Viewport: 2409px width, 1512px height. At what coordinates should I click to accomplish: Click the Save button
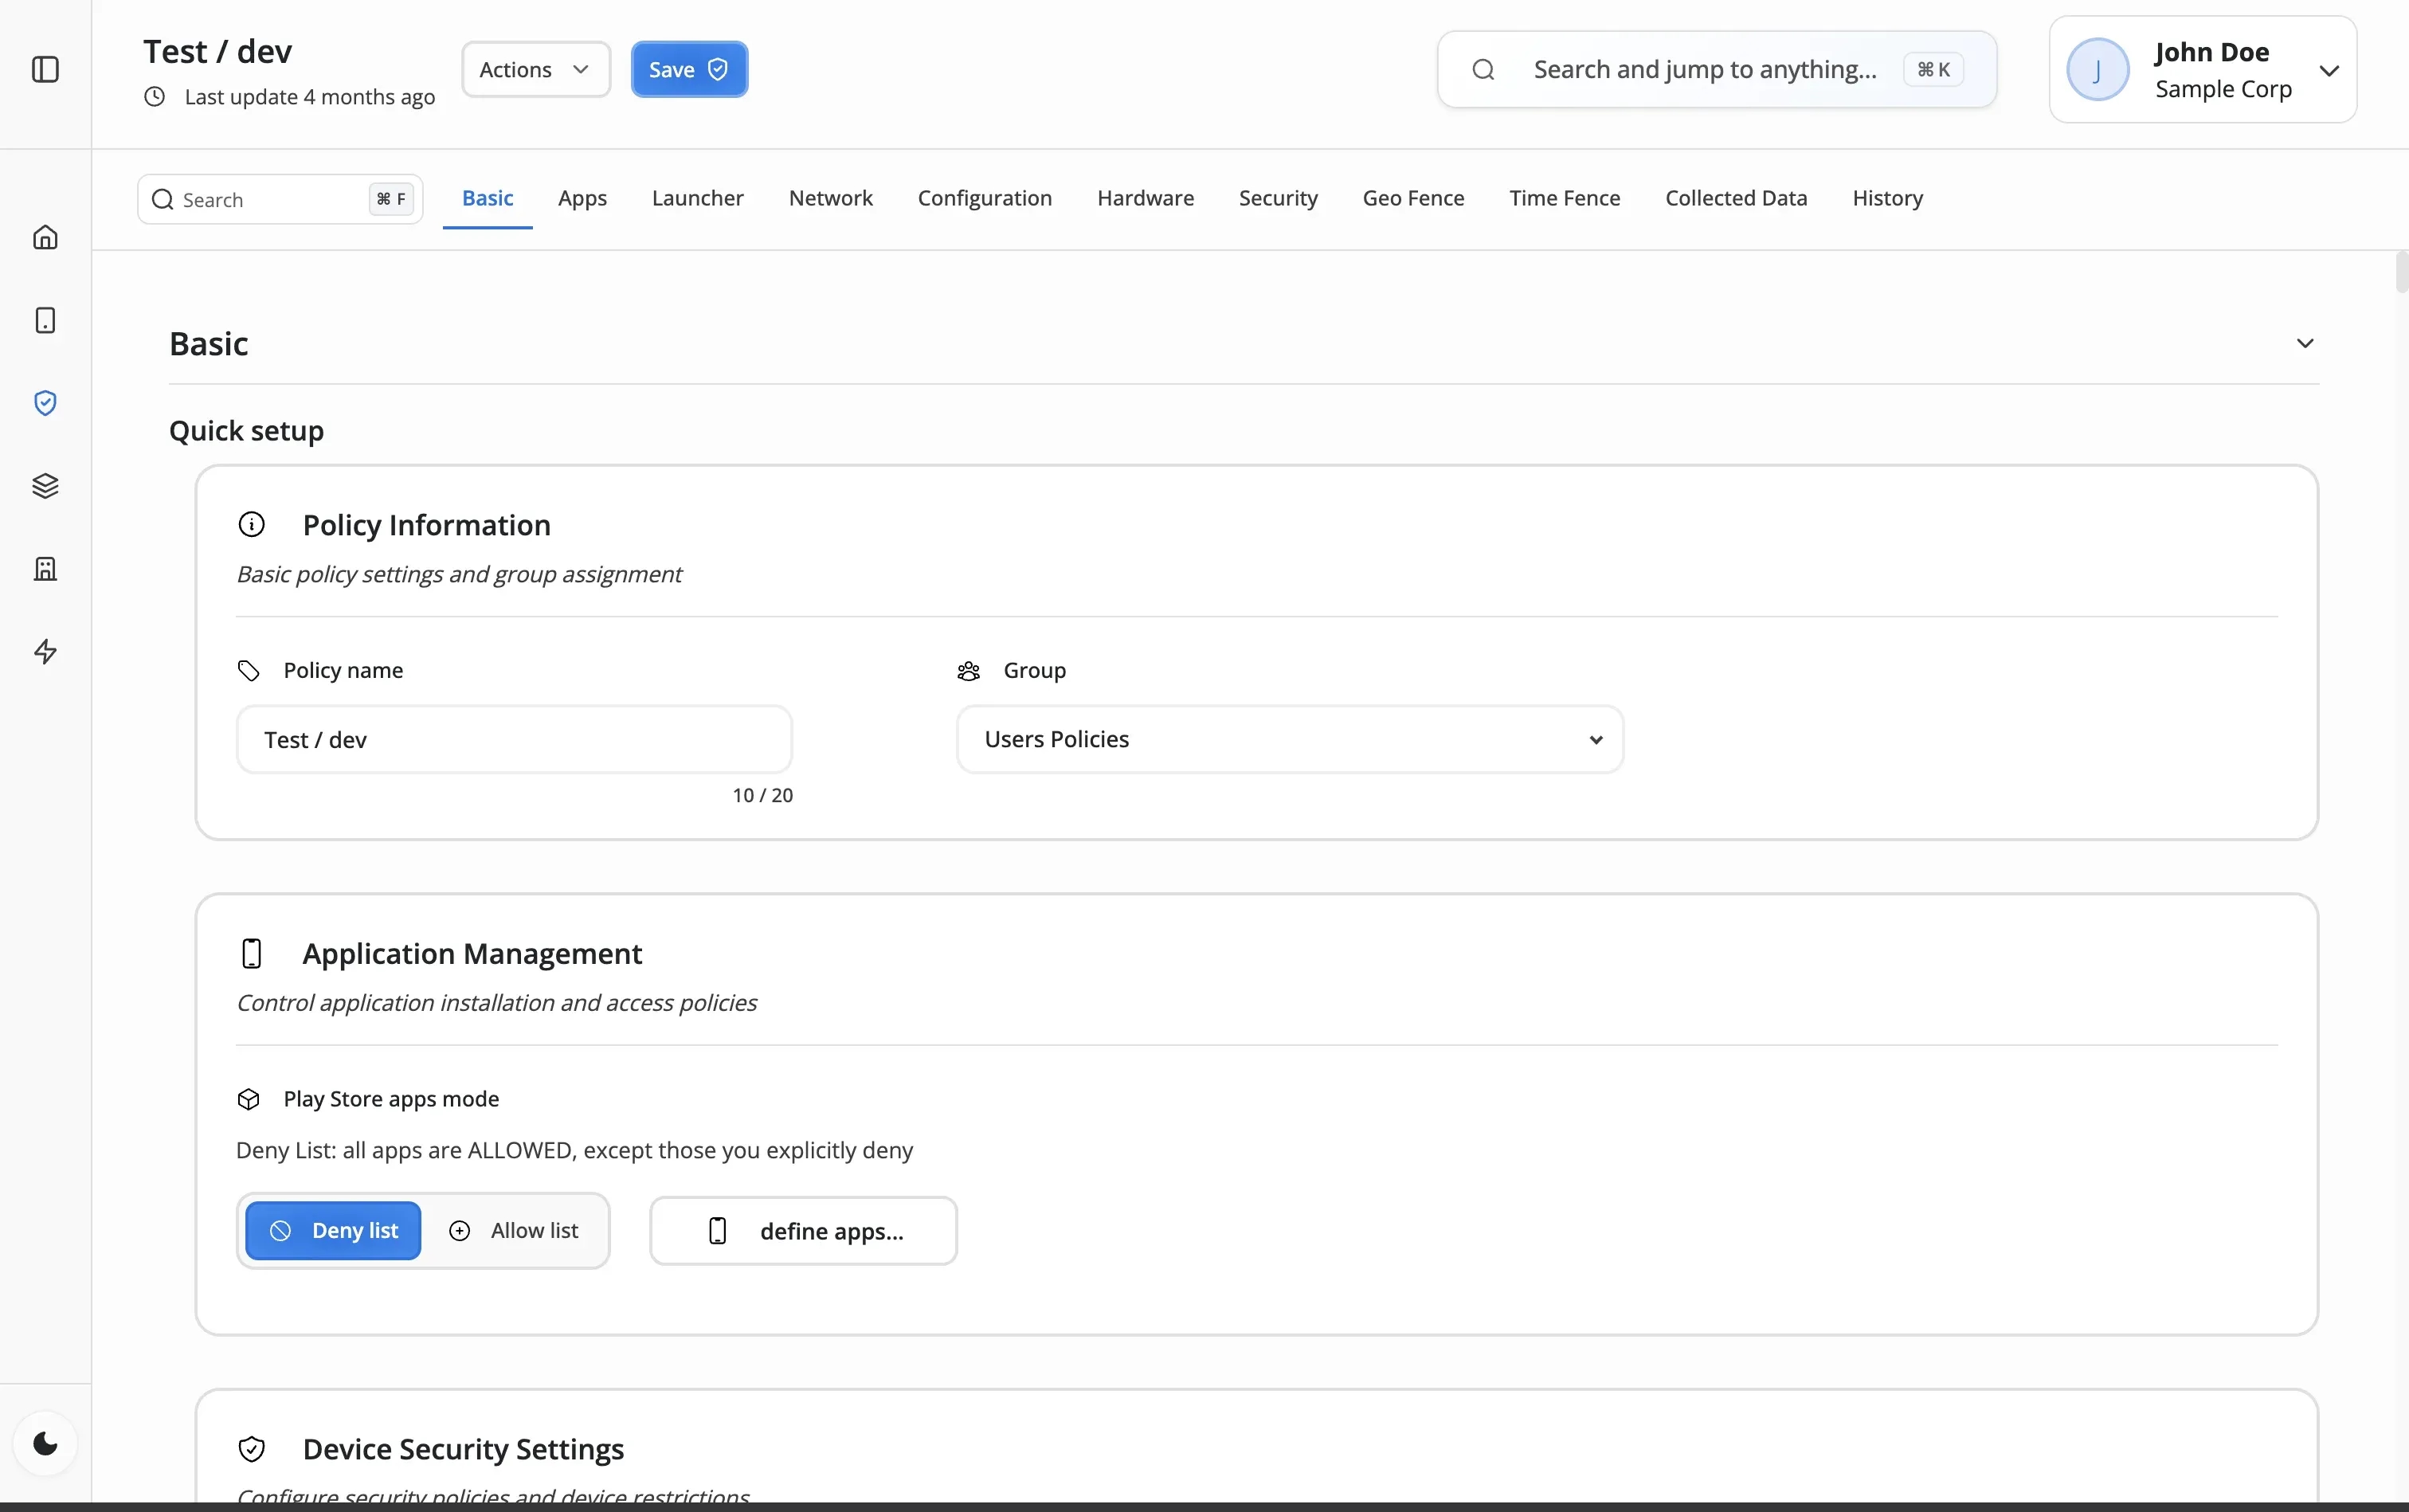click(x=689, y=69)
